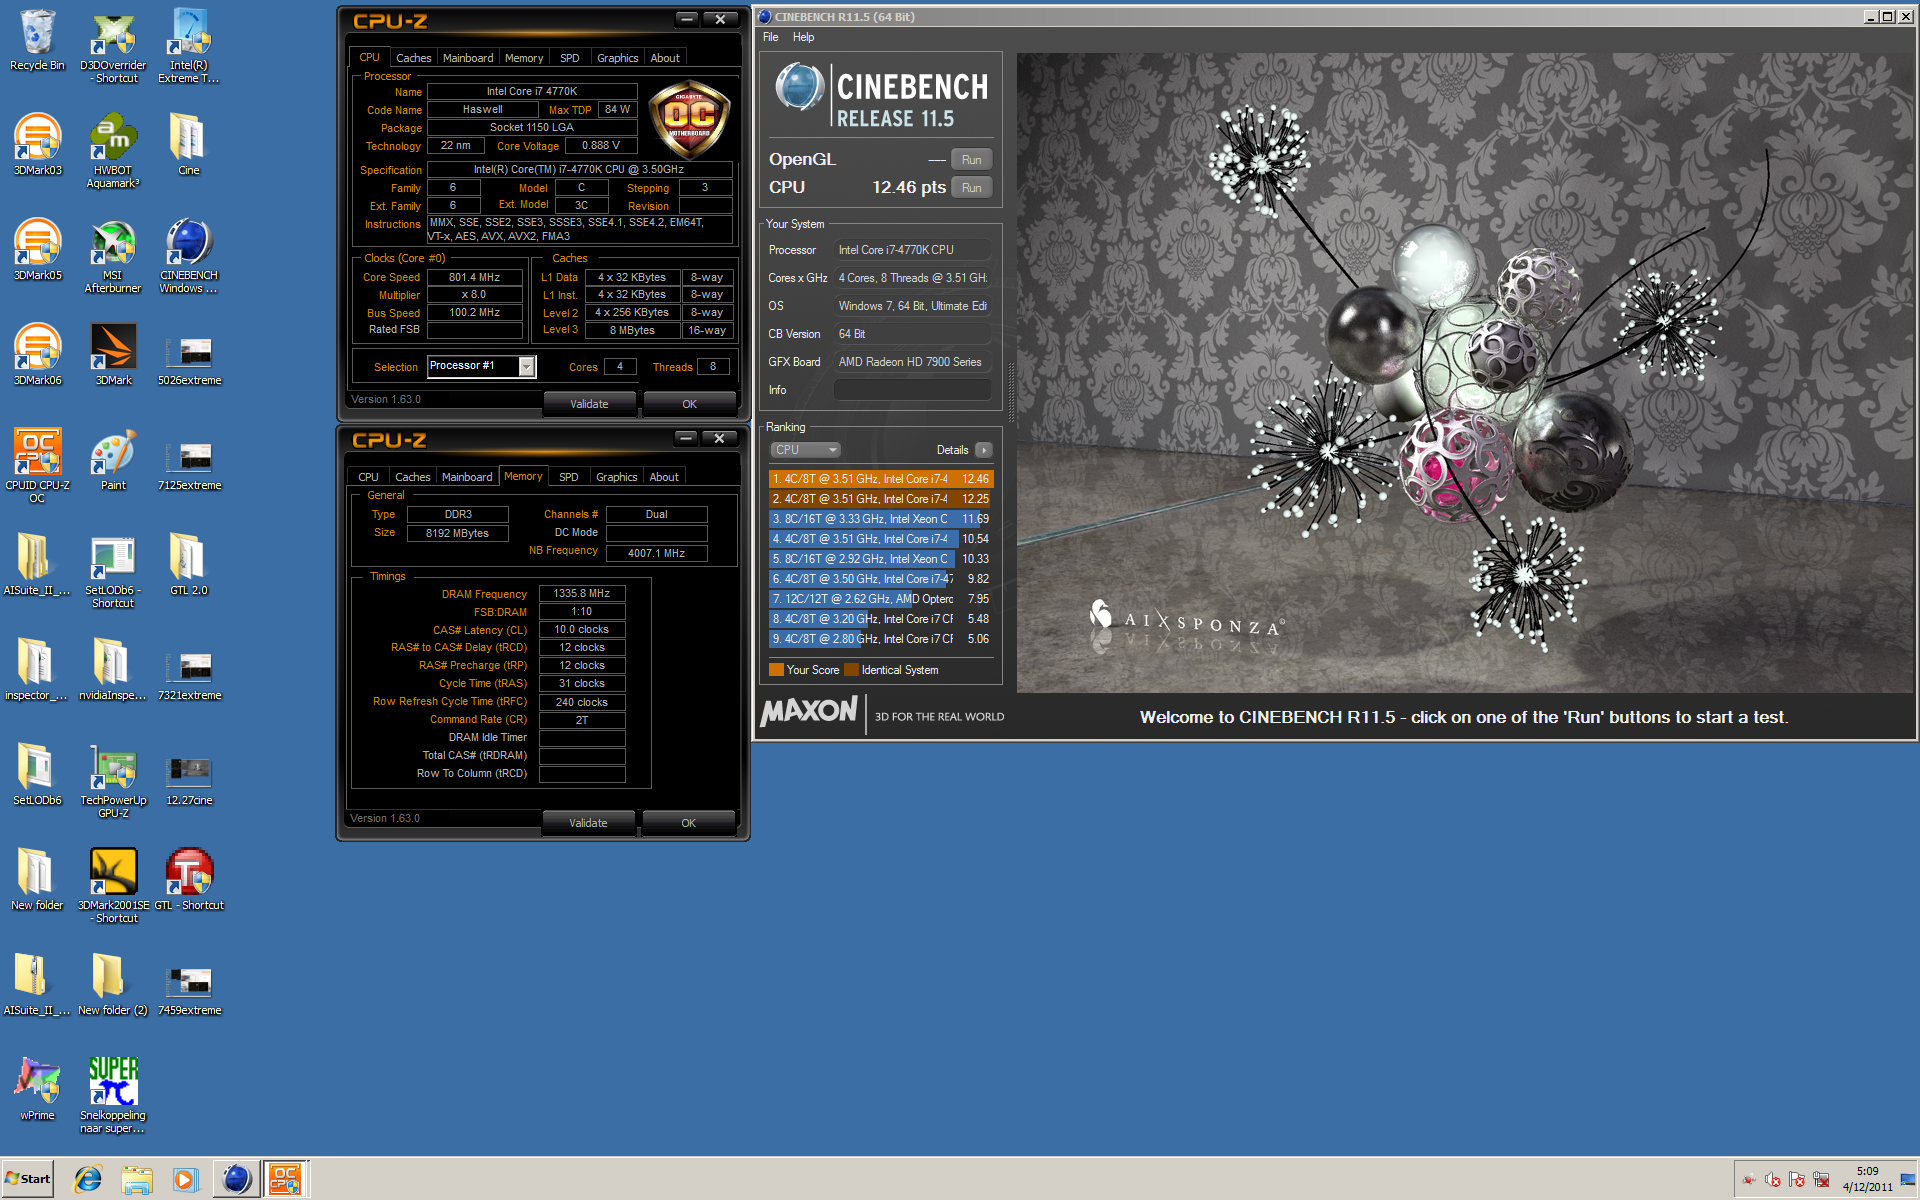Click the Gigabyte OC motherboard logo
Viewport: 1920px width, 1200px height.
[689, 120]
